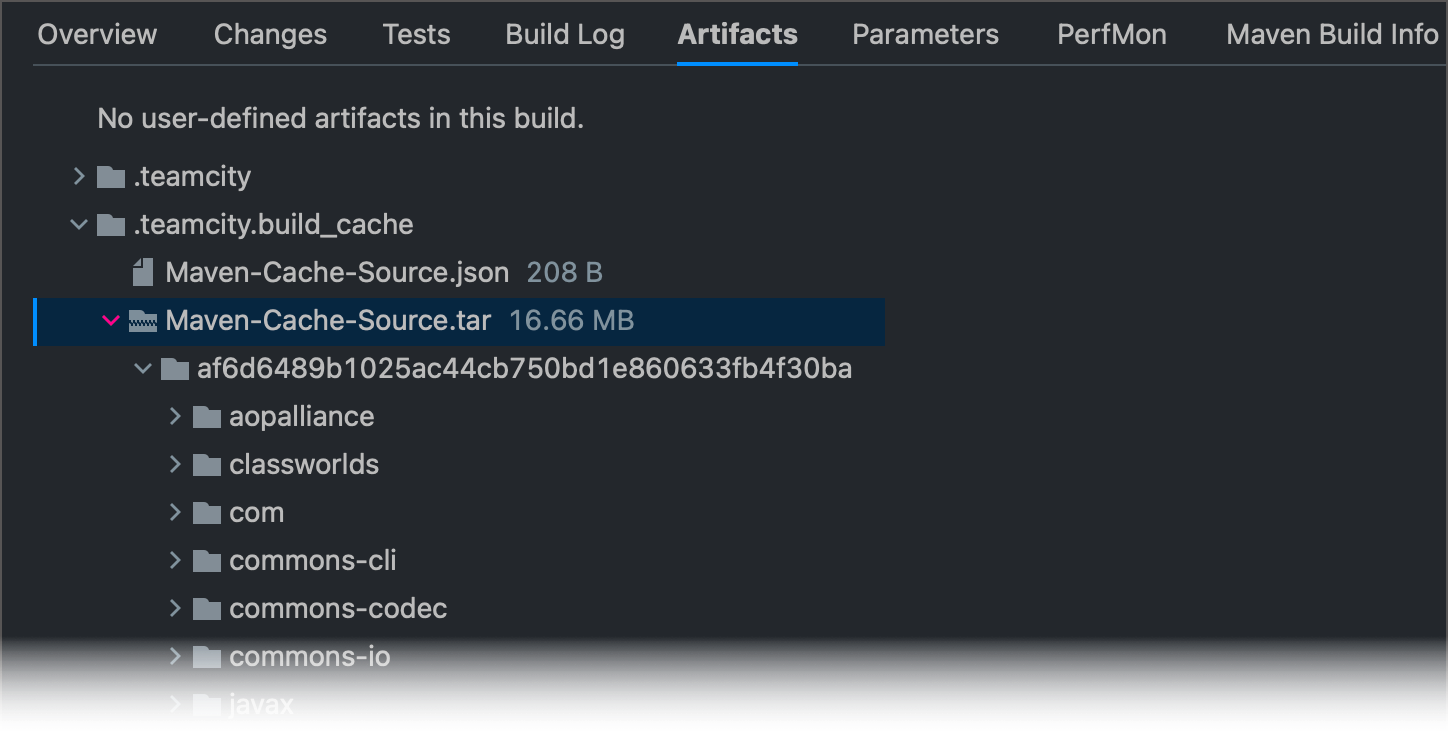Click the commons-codec folder icon

[x=206, y=608]
